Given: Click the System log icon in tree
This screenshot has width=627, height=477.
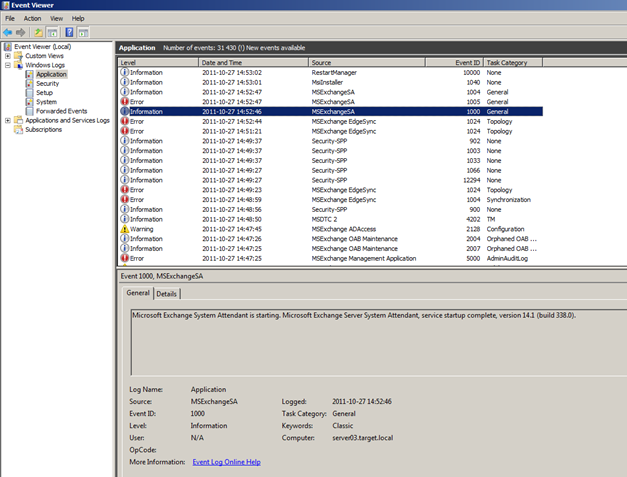Looking at the screenshot, I should click(29, 102).
